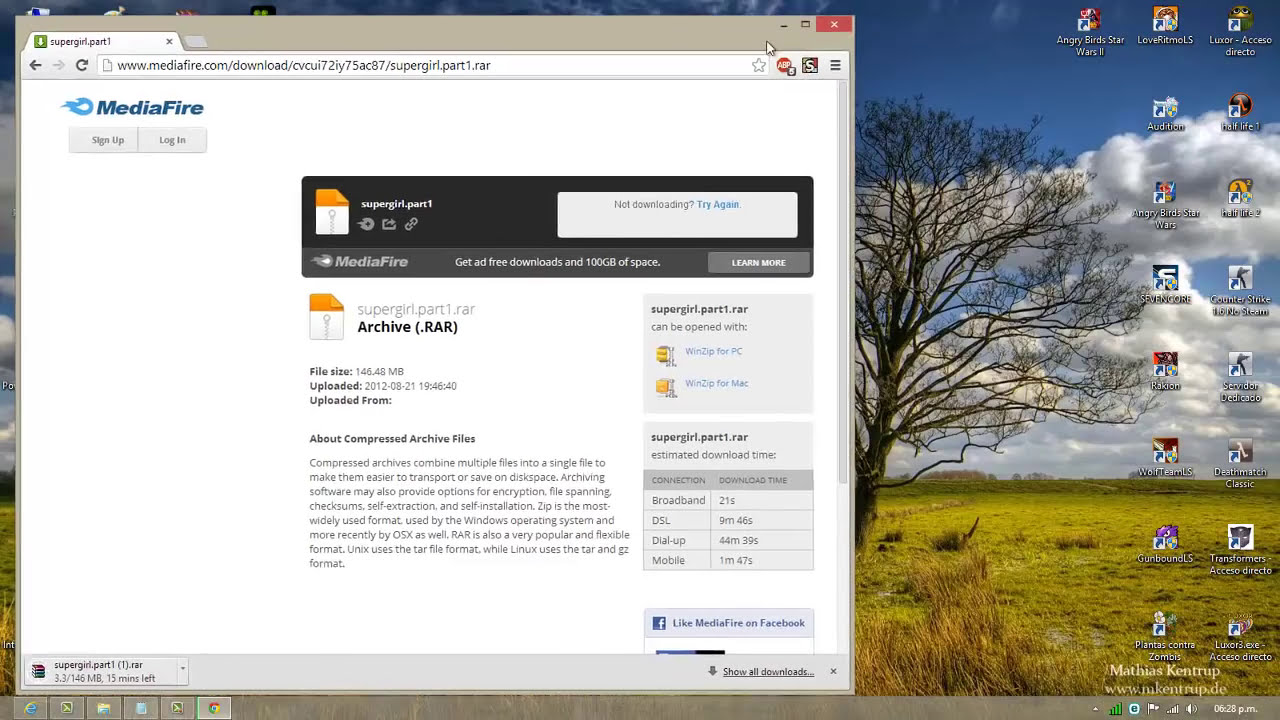Click Internet Explorer in the taskbar

[31, 708]
